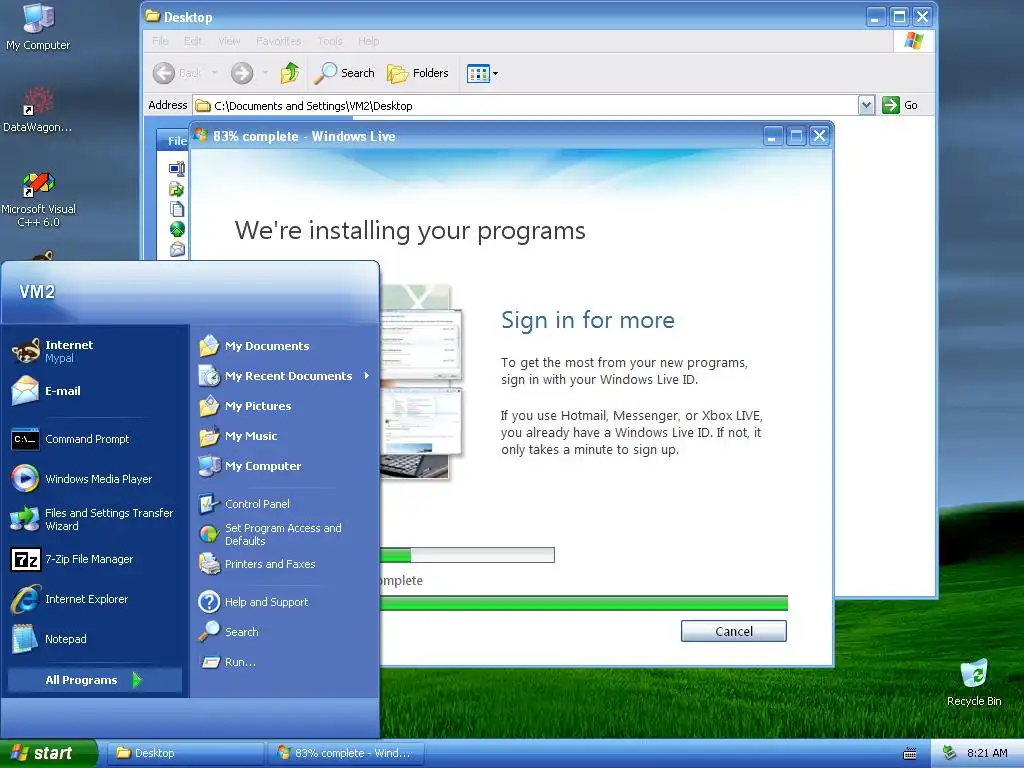Open My Computer from Start menu
This screenshot has height=768, width=1024.
point(285,466)
